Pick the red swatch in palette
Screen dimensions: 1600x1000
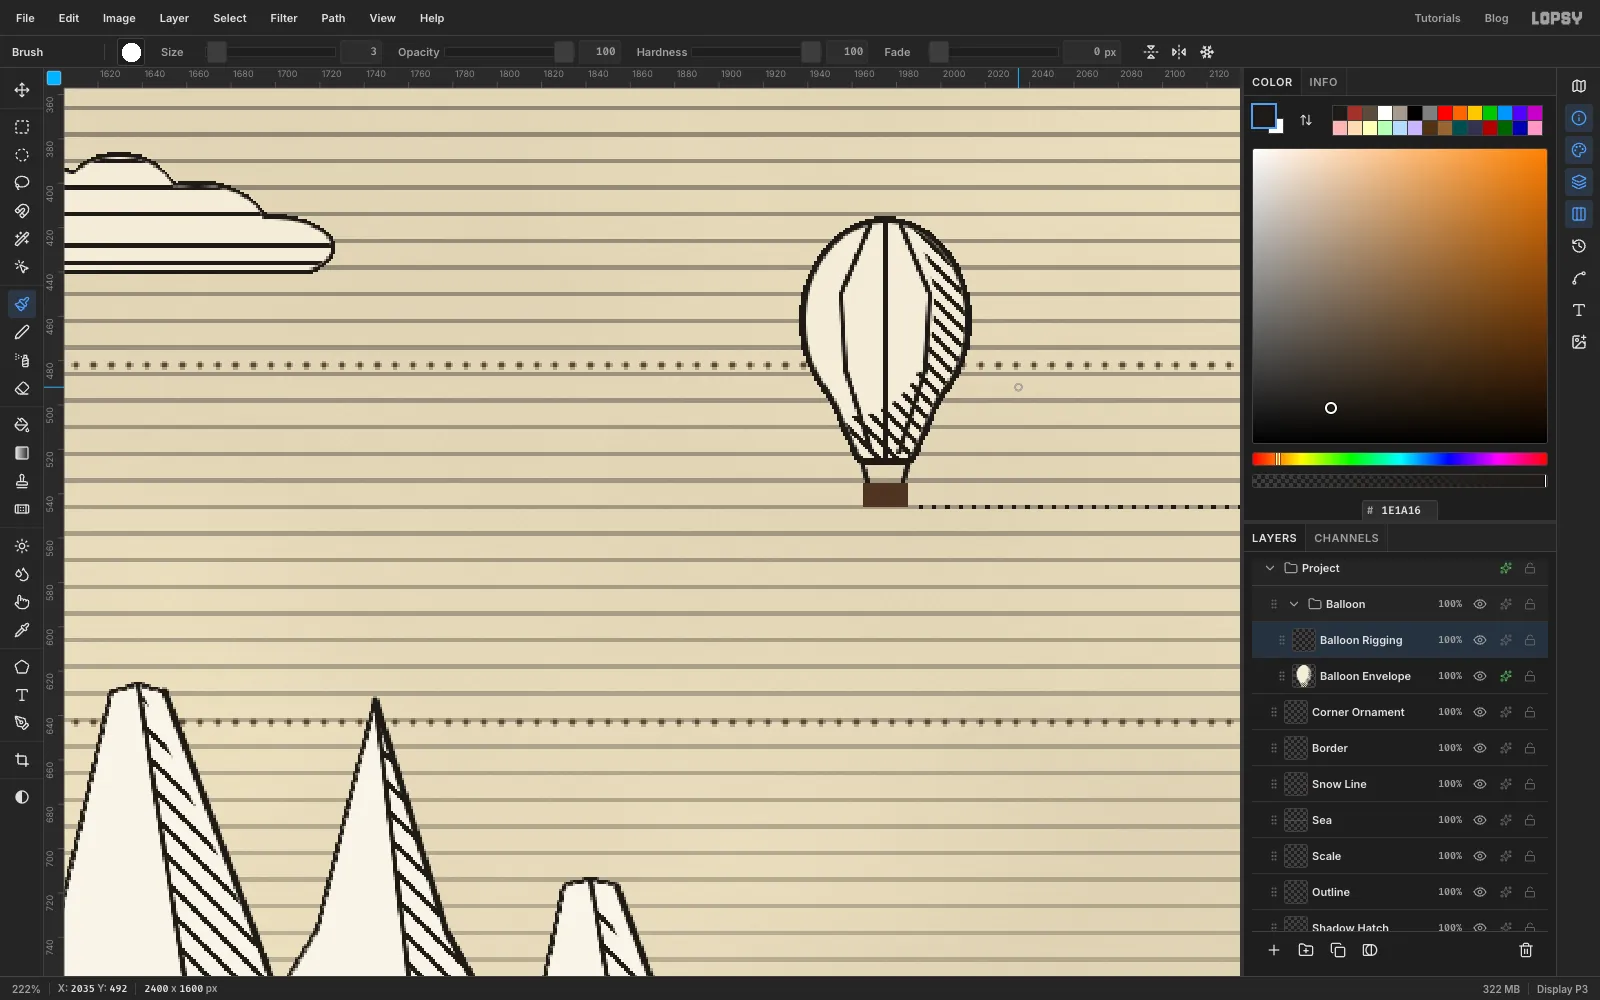point(1444,113)
